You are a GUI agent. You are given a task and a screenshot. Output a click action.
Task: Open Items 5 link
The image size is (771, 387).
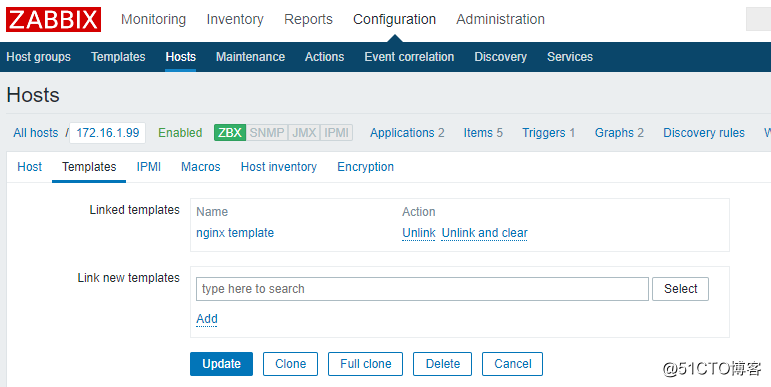(x=483, y=133)
